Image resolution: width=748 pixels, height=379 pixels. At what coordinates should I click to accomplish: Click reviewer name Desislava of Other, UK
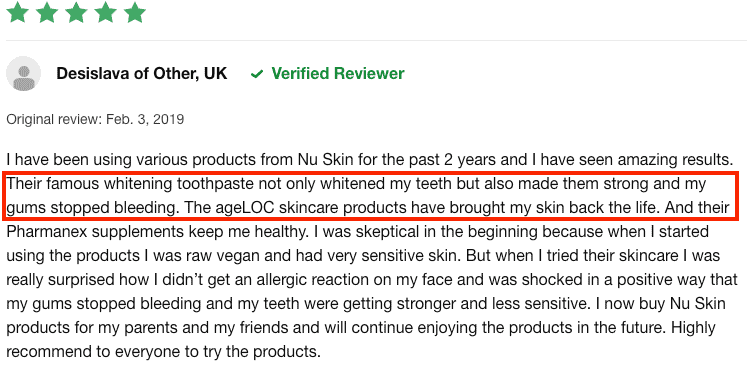click(142, 74)
